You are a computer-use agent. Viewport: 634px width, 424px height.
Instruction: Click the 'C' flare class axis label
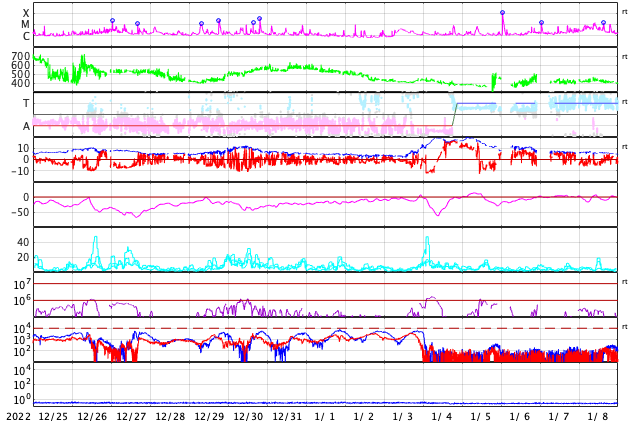[x=26, y=36]
